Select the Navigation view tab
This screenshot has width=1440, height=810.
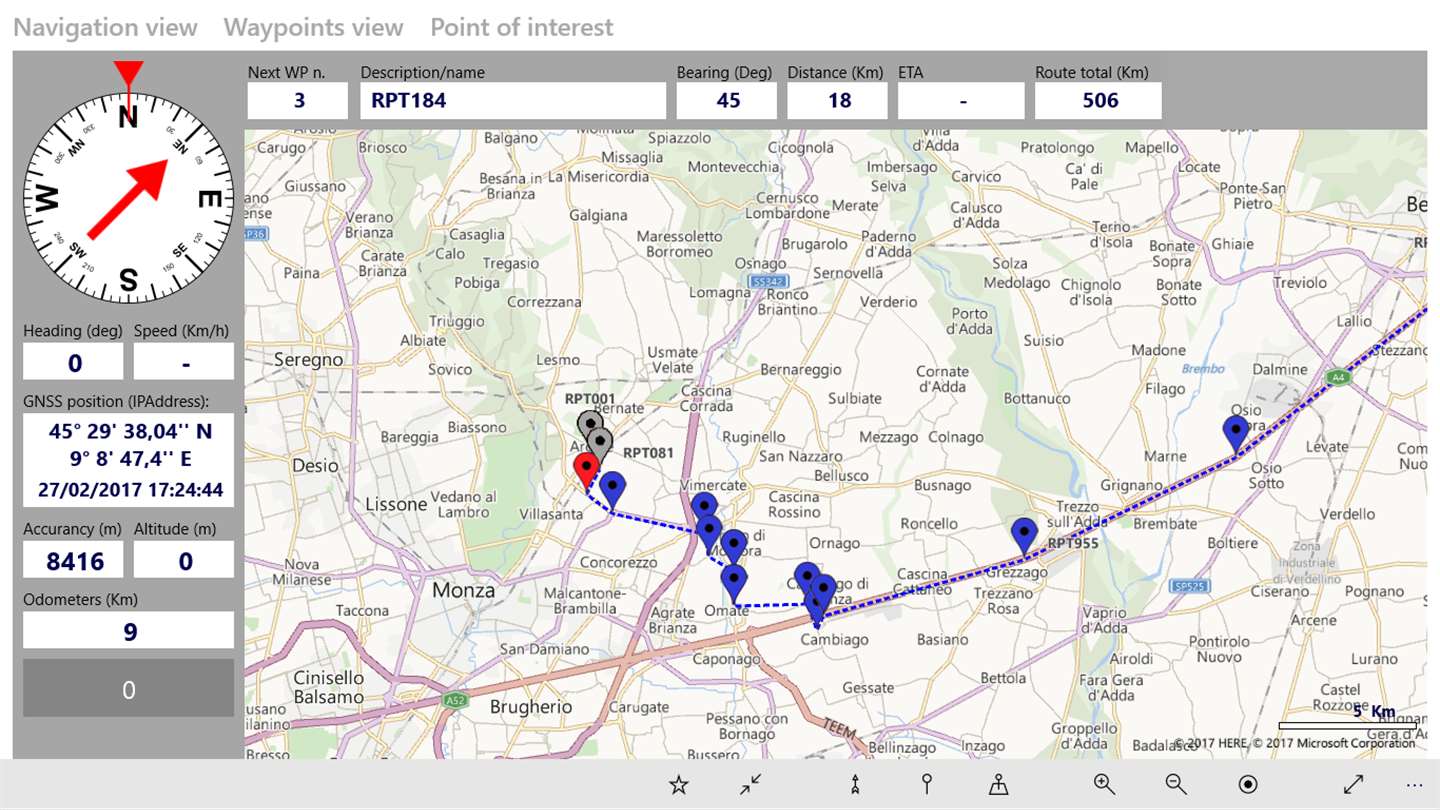click(x=105, y=27)
